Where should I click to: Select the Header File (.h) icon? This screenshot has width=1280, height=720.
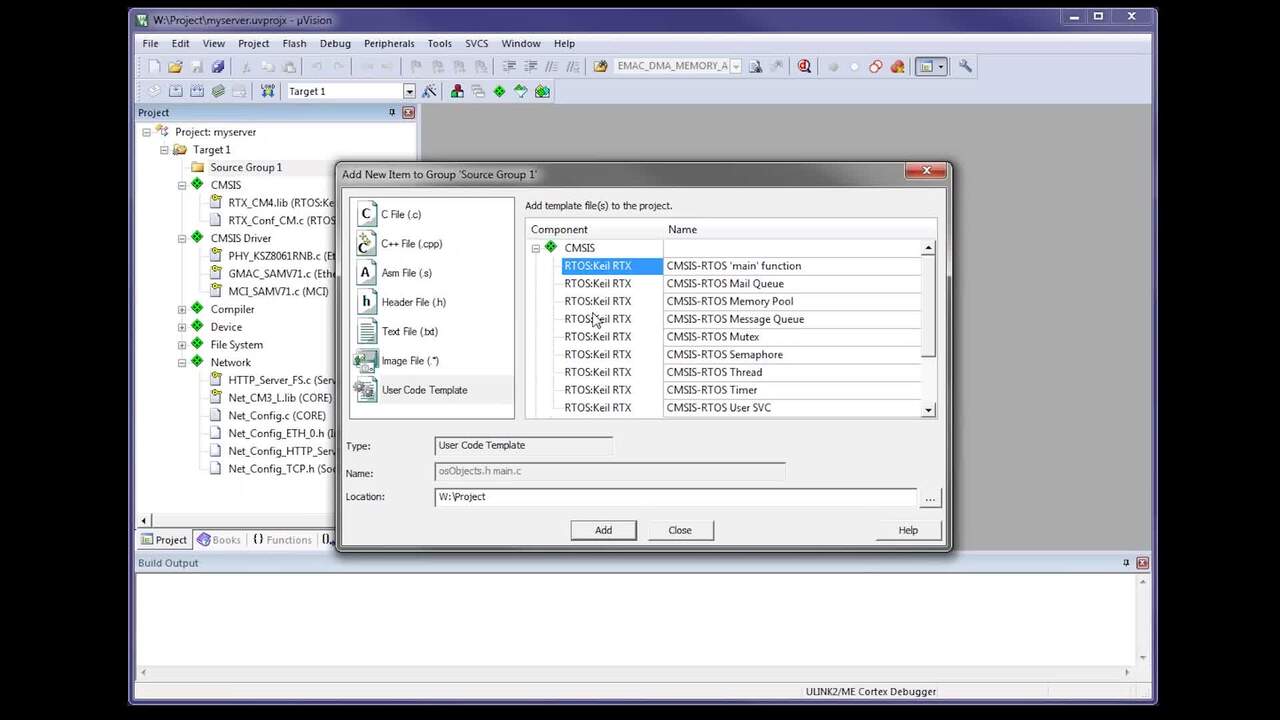[367, 302]
